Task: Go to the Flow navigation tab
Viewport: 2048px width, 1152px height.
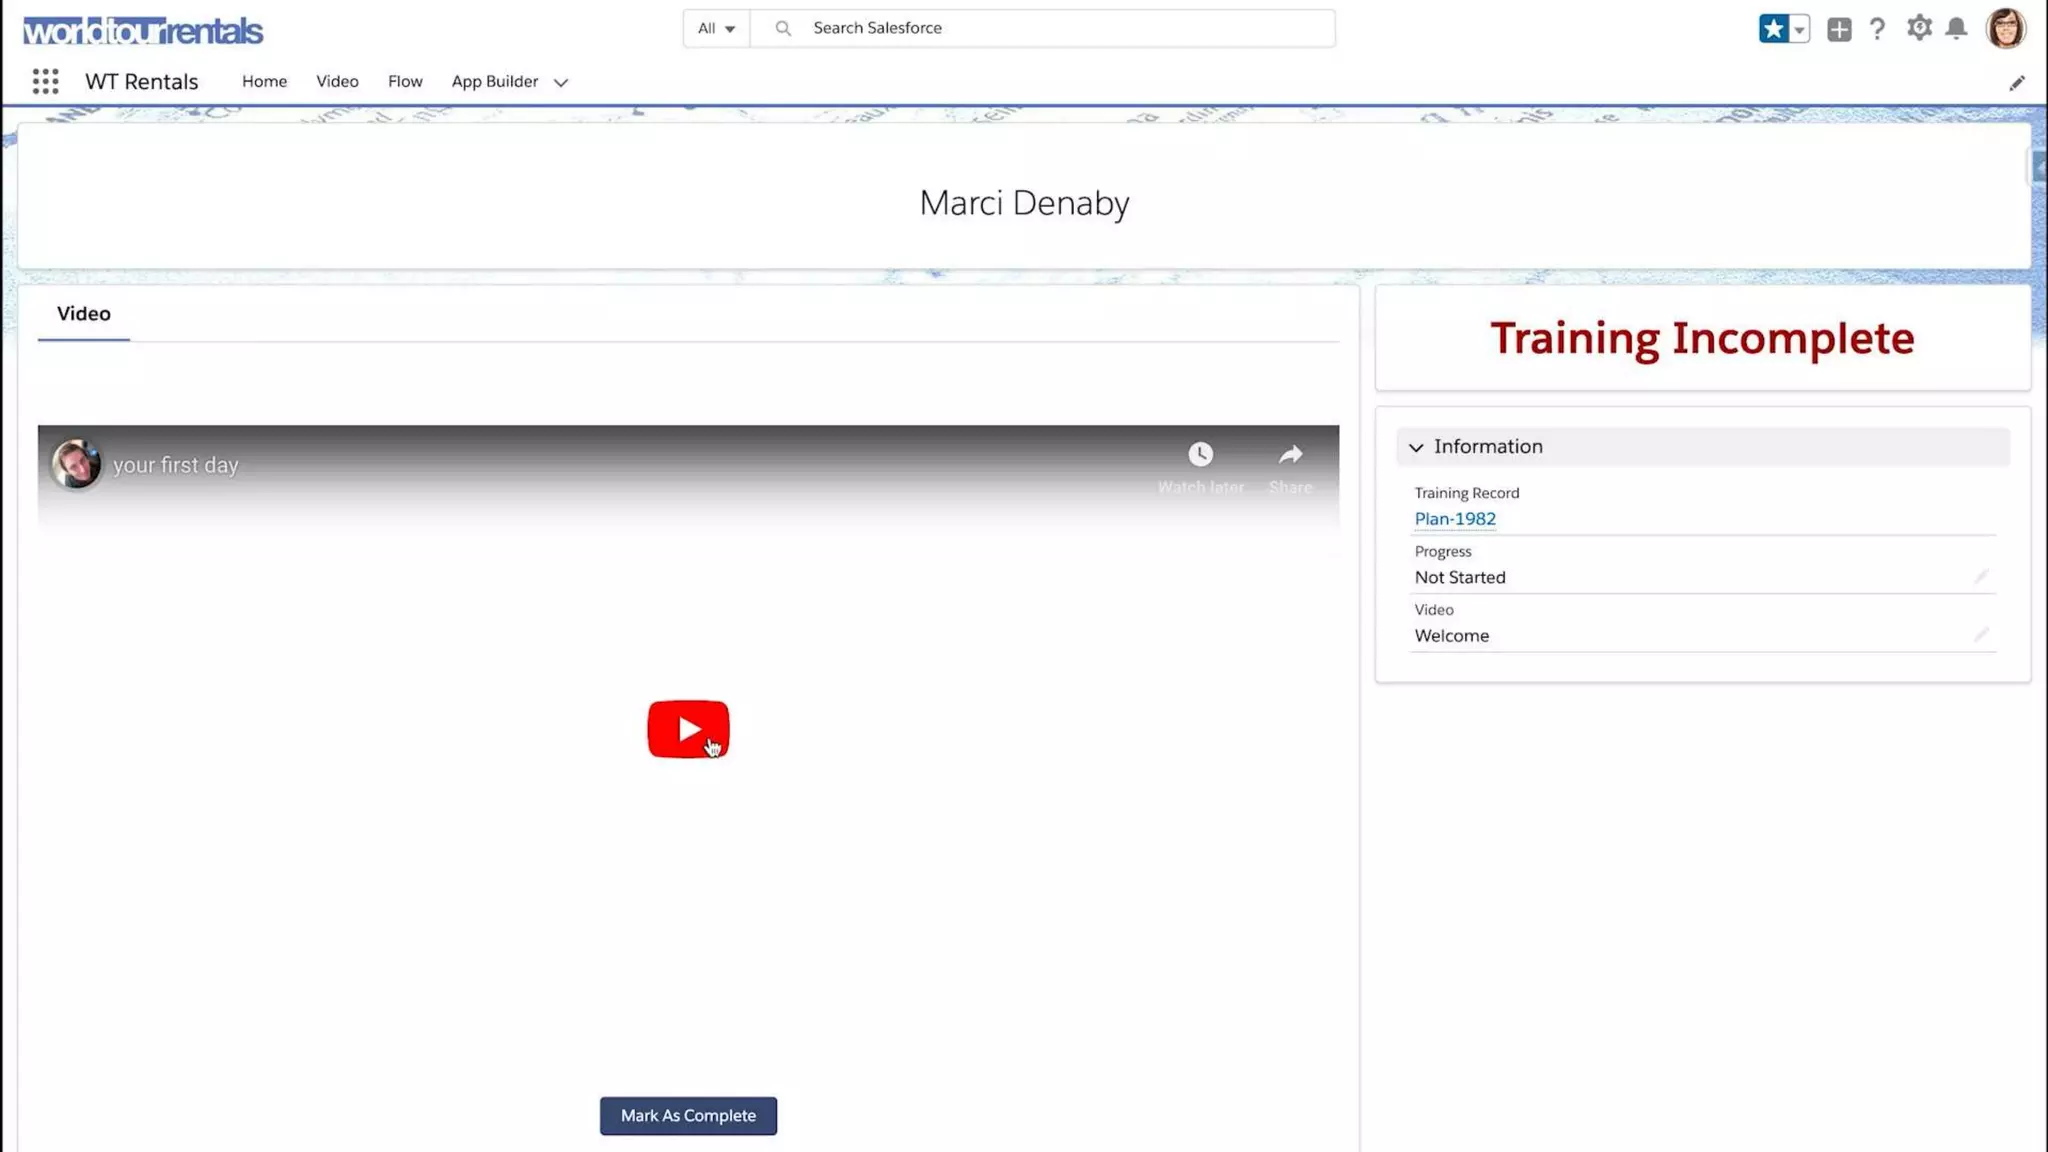Action: [x=405, y=81]
